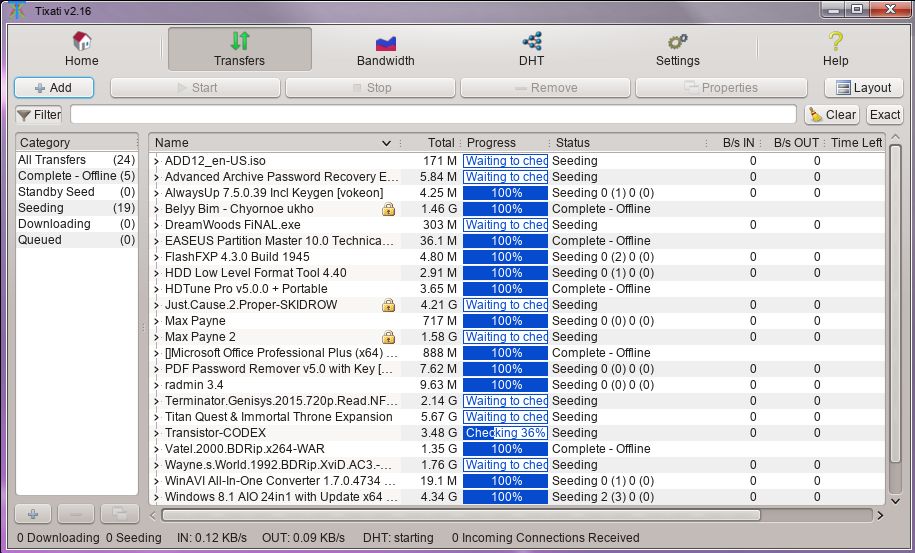Clear the filter with the broom button
The height and width of the screenshot is (553, 915).
832,114
